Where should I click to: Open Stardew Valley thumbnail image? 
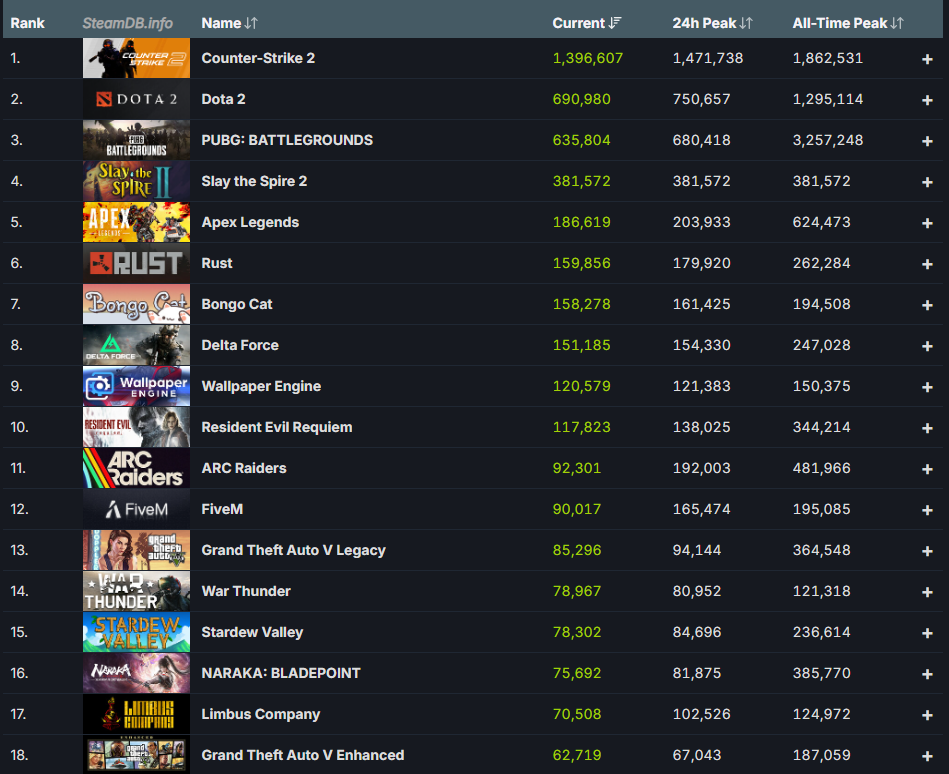[x=136, y=632]
